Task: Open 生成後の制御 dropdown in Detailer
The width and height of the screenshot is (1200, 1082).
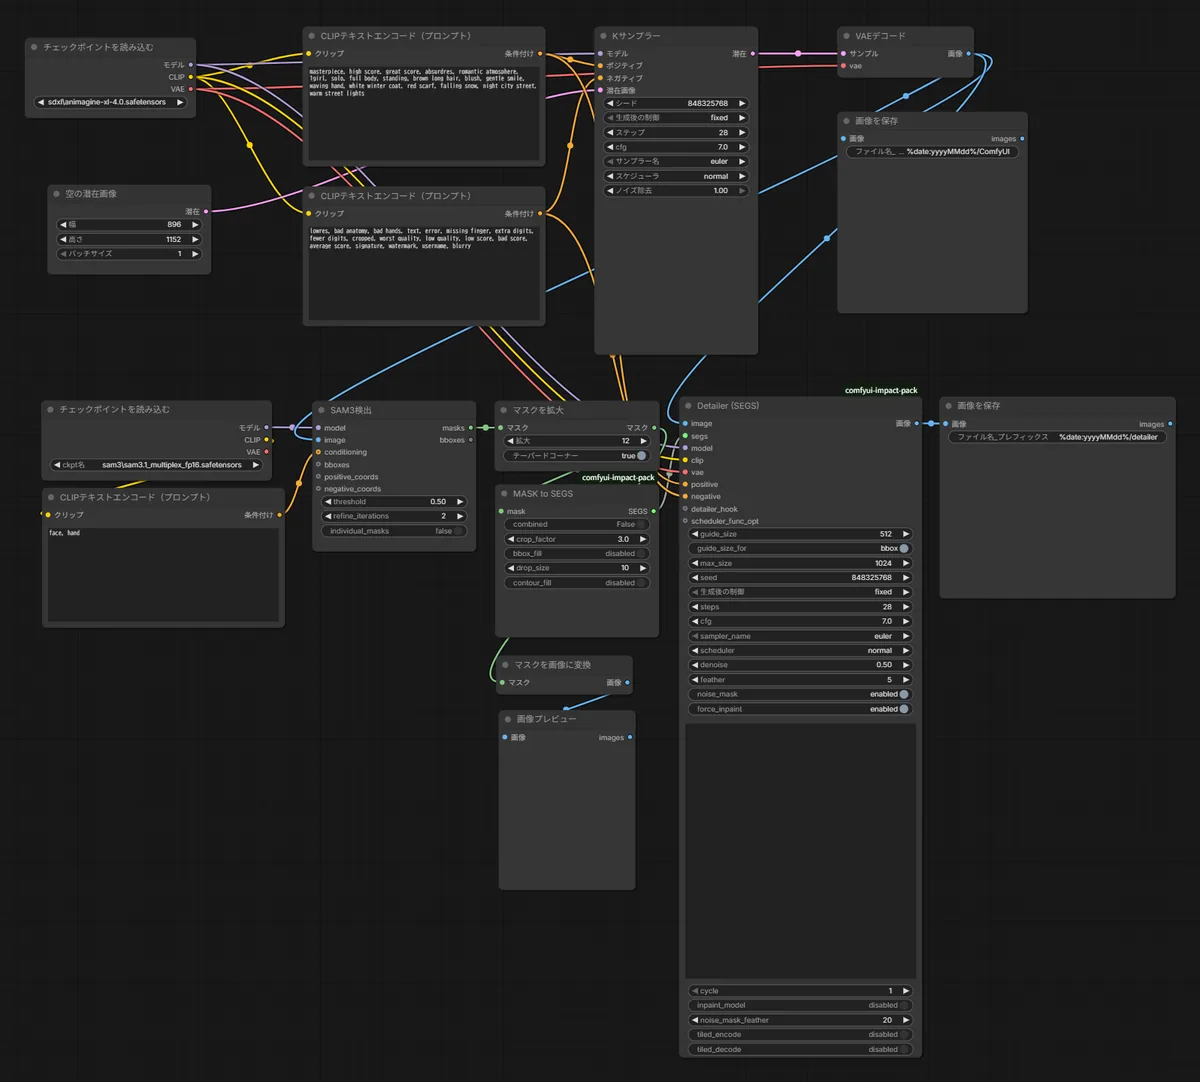Action: click(800, 592)
